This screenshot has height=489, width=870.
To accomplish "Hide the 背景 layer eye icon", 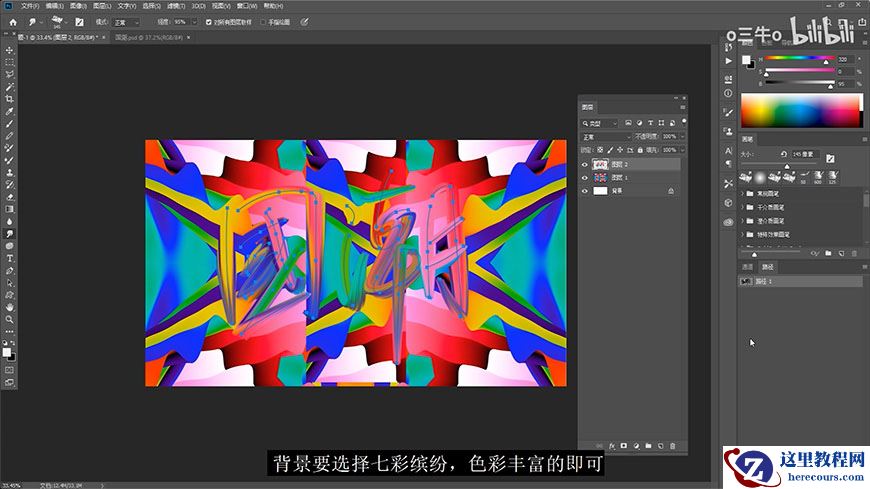I will coord(584,191).
